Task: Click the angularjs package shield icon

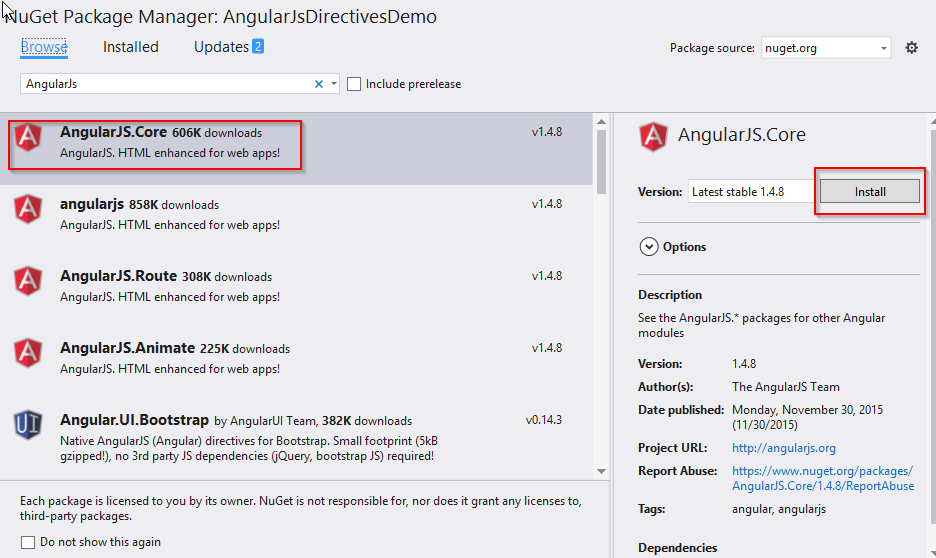Action: click(27, 209)
